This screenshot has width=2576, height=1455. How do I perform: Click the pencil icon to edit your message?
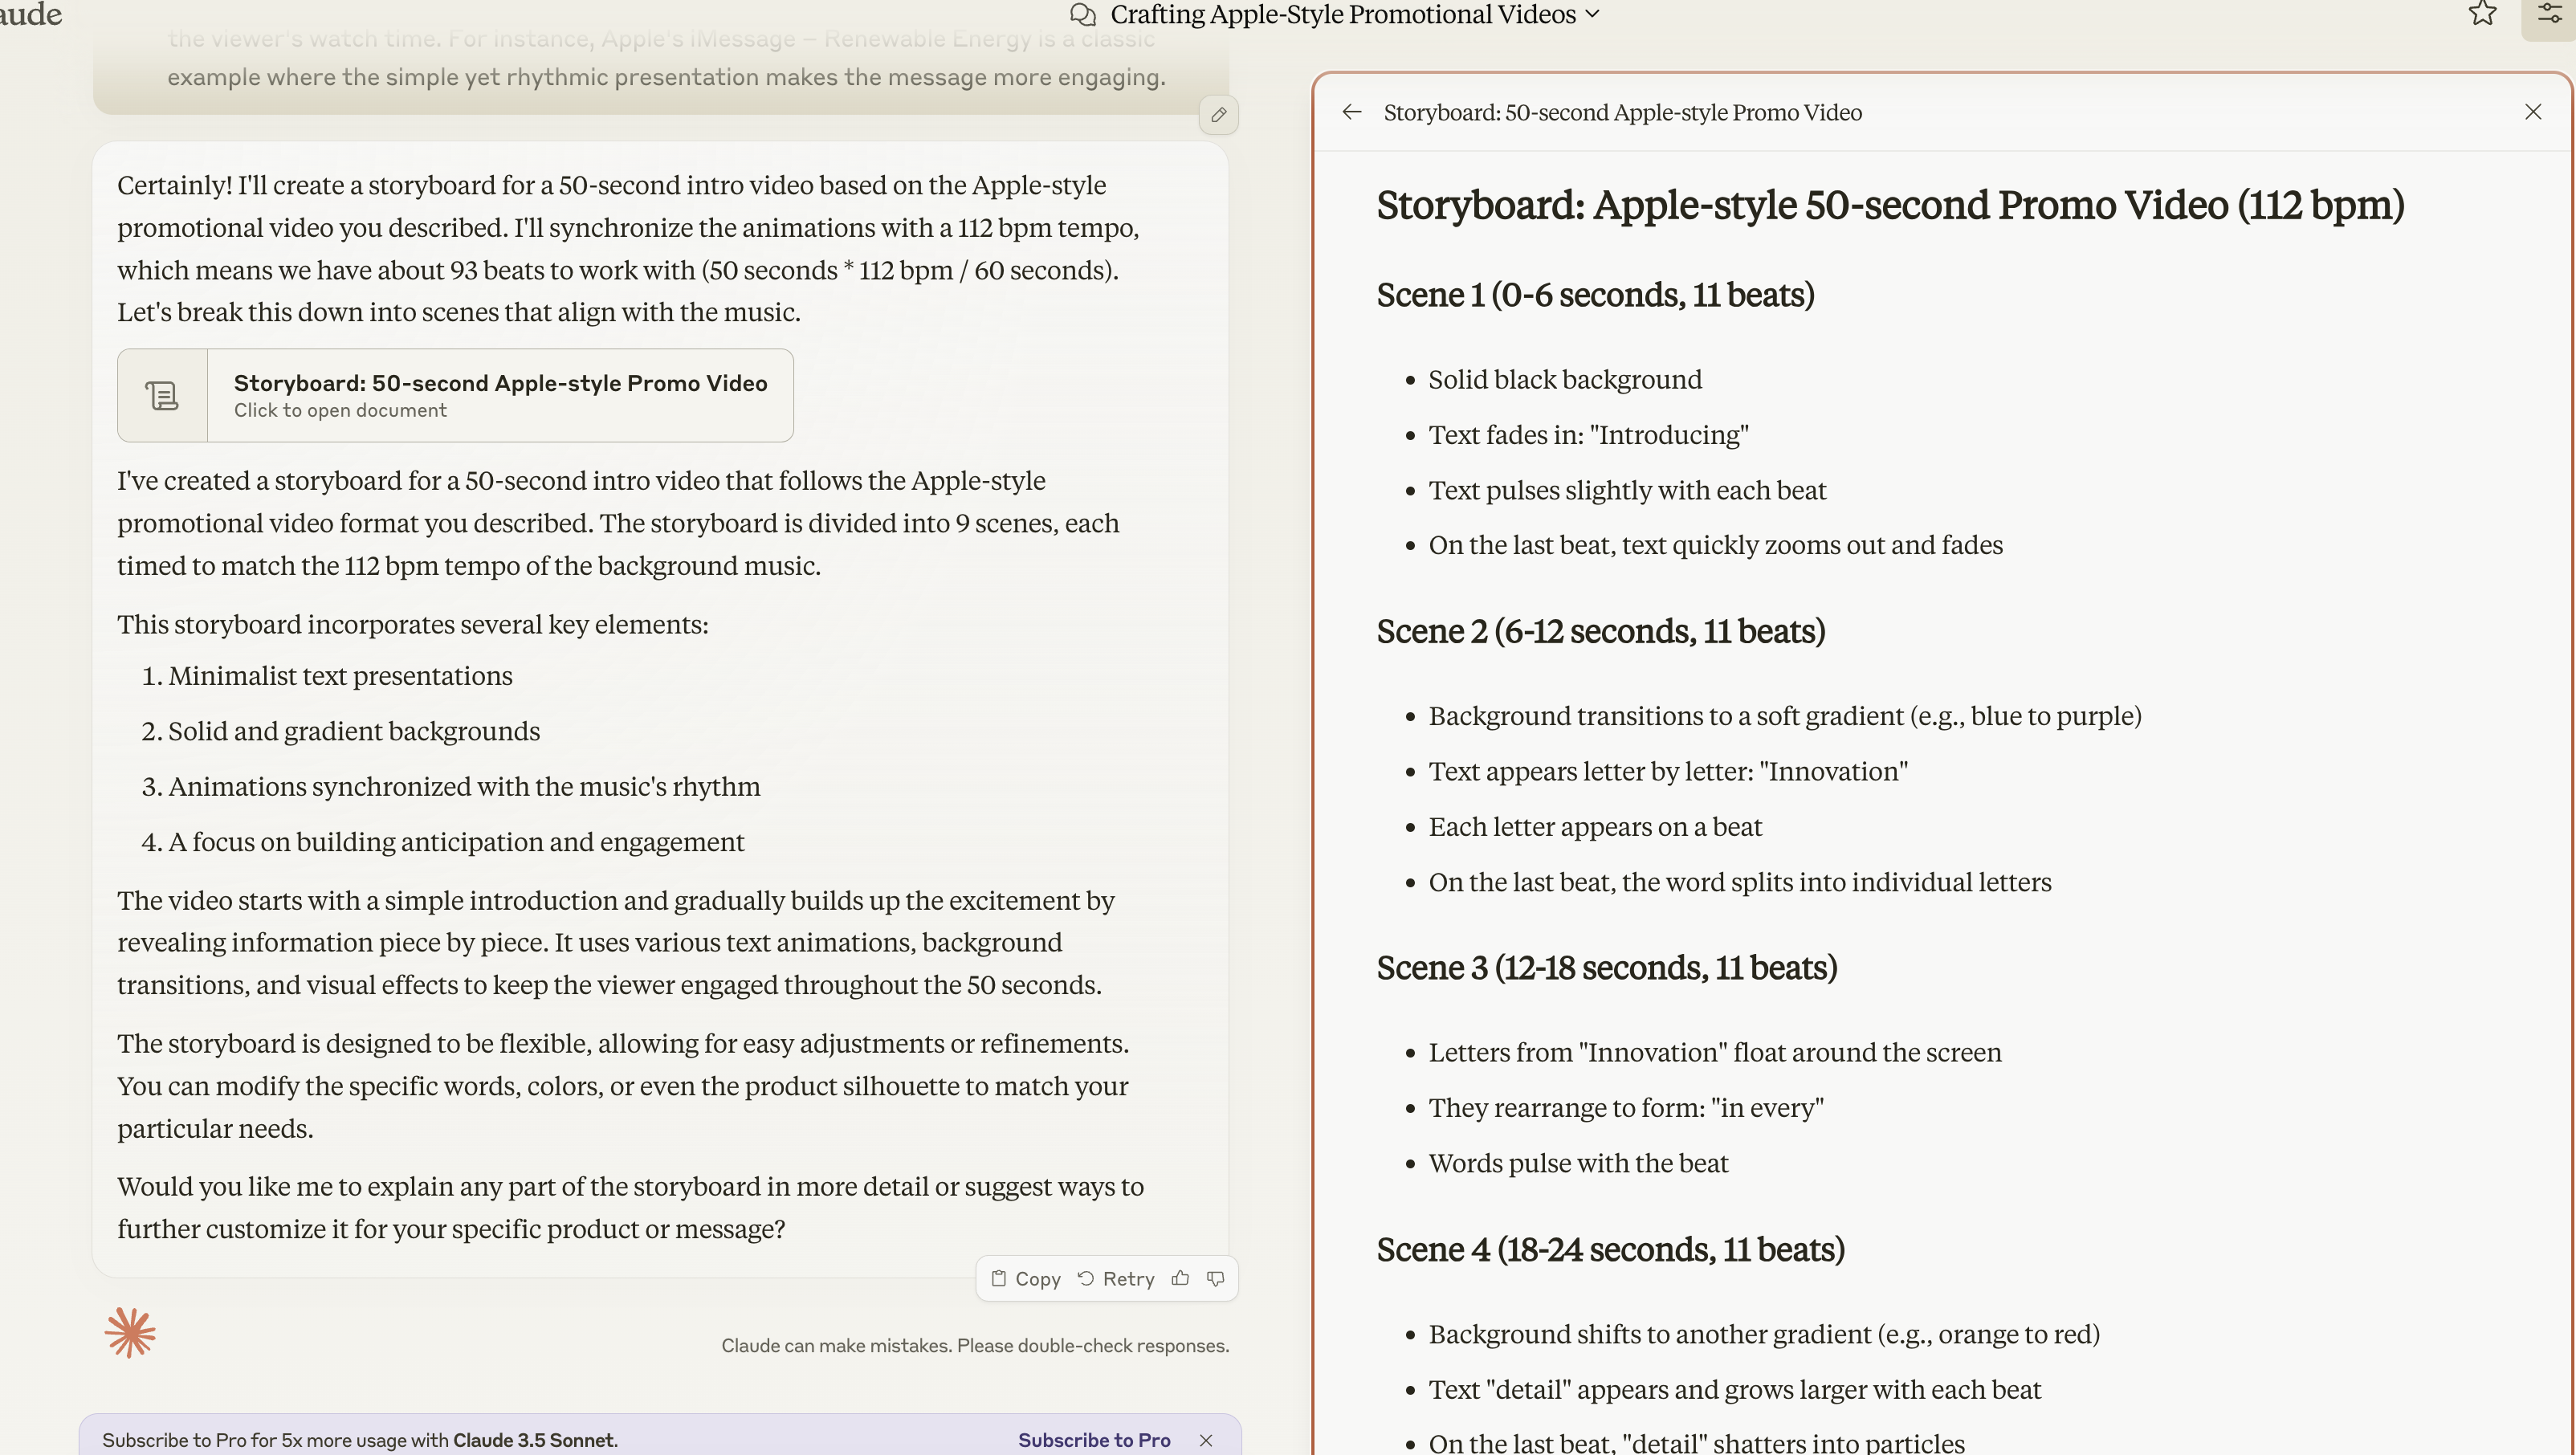pyautogui.click(x=1218, y=115)
